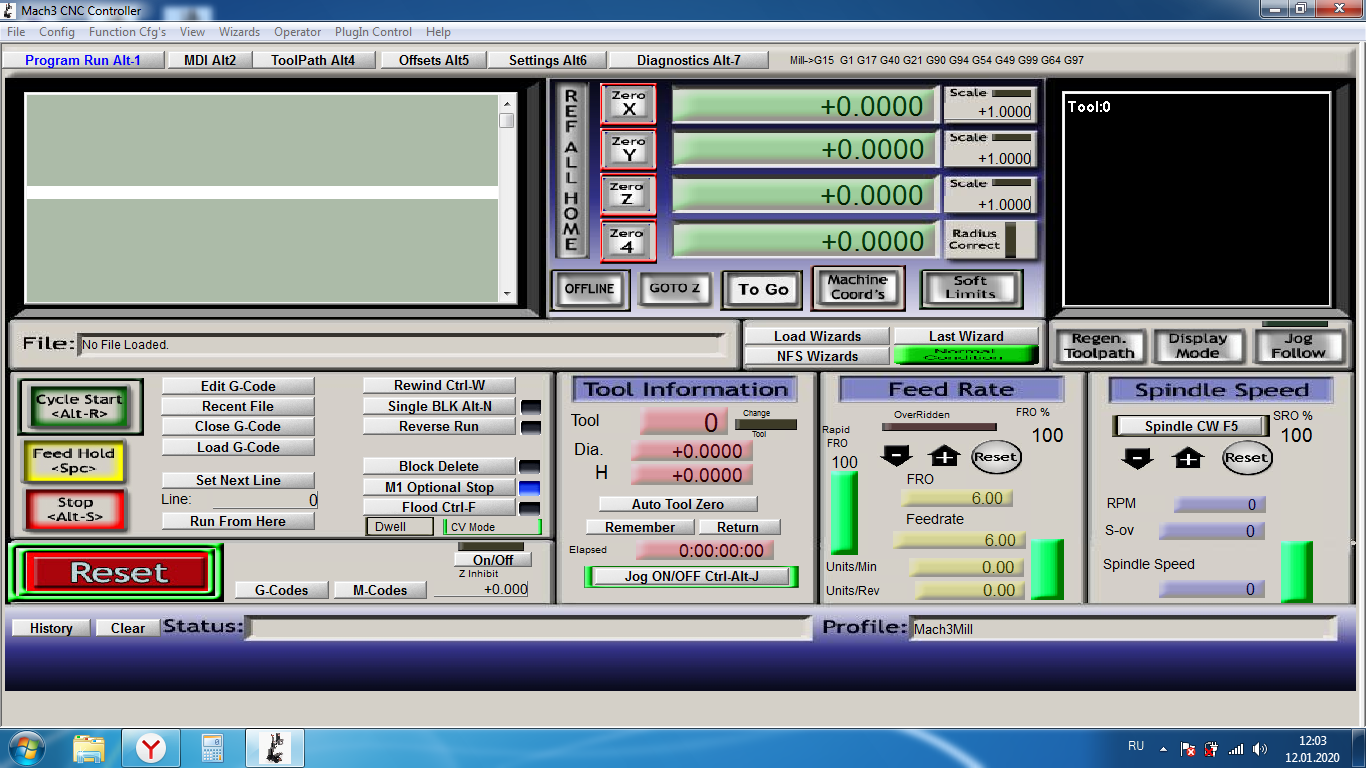
Task: Click Auto Tool Zero button
Action: 678,504
